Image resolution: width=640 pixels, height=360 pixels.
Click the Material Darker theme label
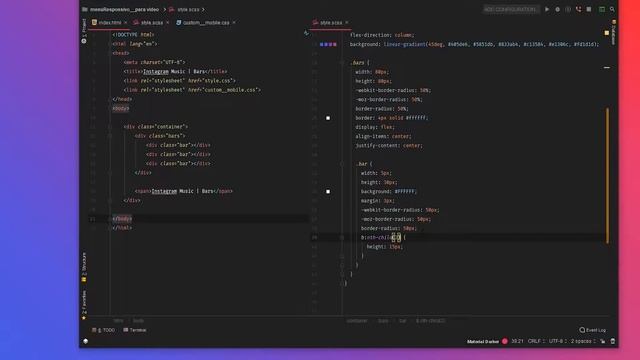pyautogui.click(x=483, y=341)
